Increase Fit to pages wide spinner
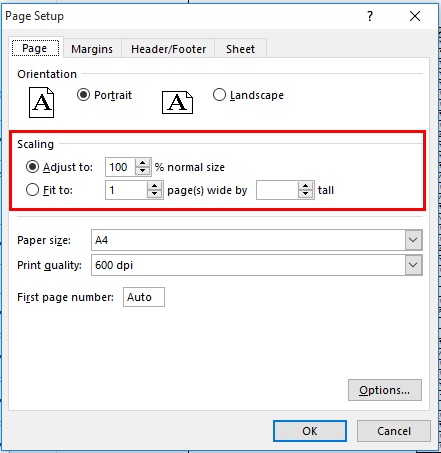The image size is (441, 453). click(154, 186)
